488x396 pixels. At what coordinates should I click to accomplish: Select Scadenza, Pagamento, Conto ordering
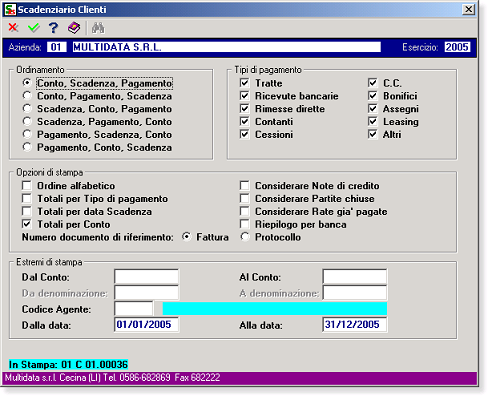click(27, 121)
